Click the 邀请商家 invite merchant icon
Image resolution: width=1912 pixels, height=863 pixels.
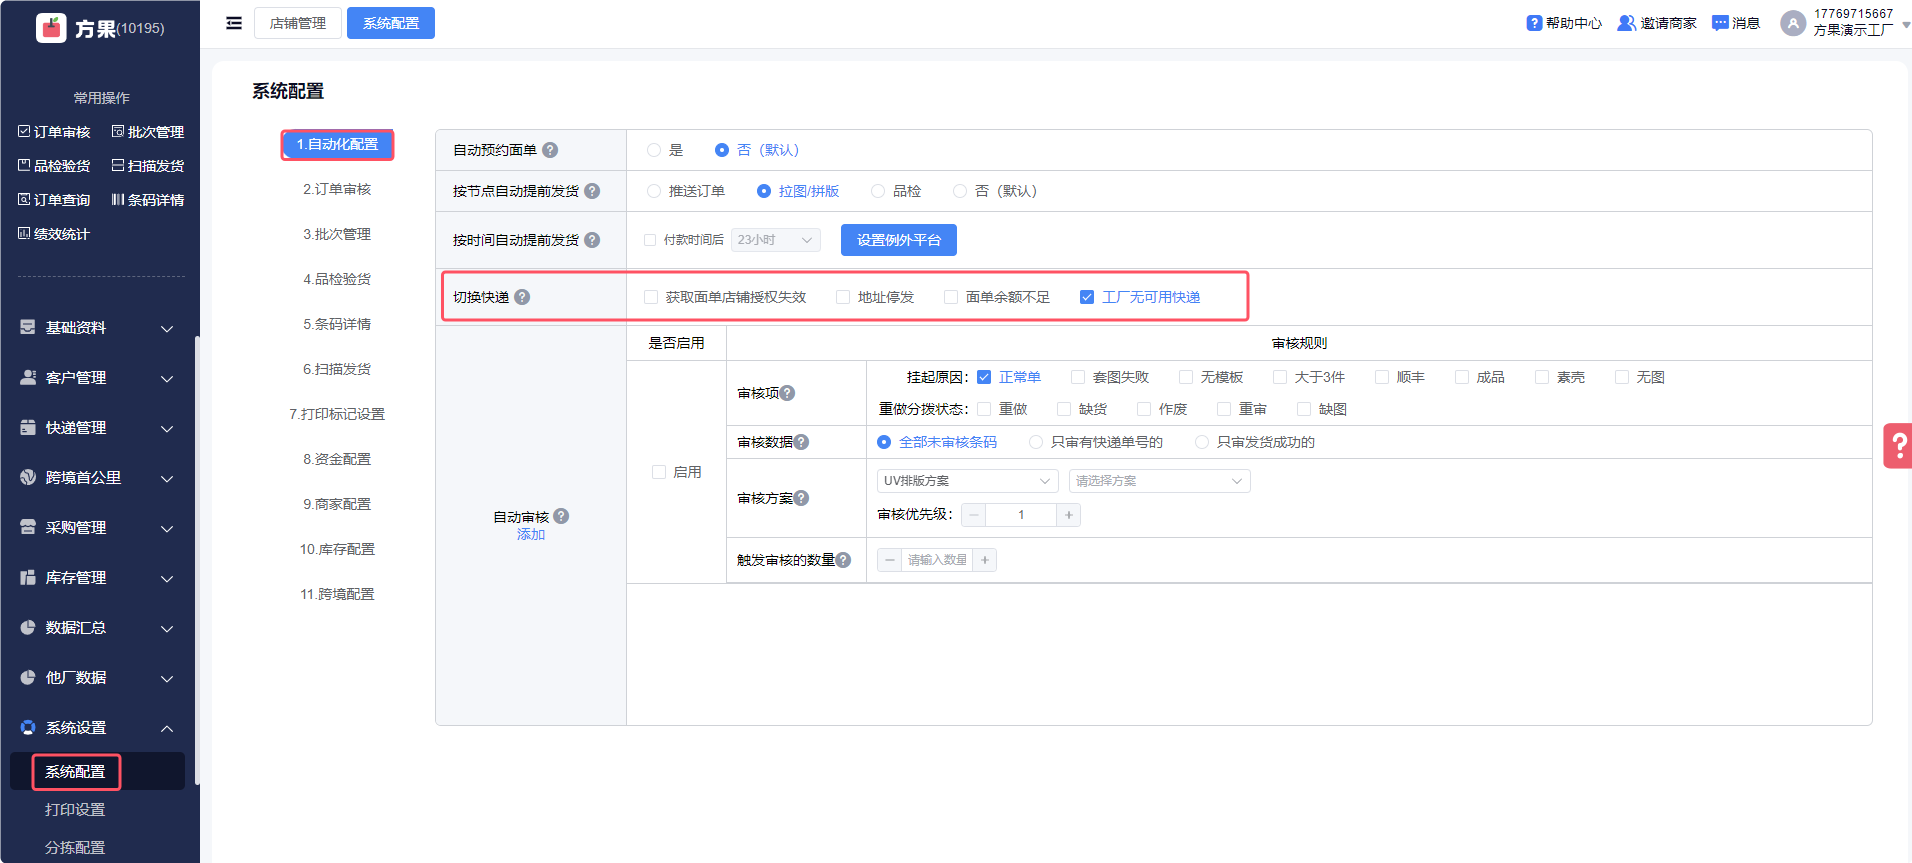(x=1626, y=23)
